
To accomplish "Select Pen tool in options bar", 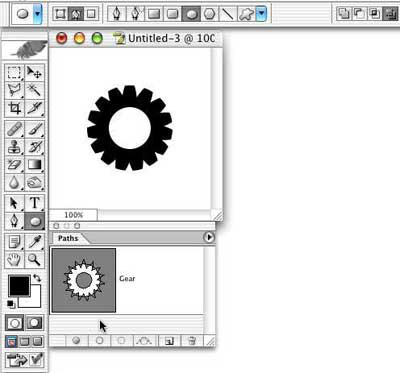I will (x=117, y=14).
